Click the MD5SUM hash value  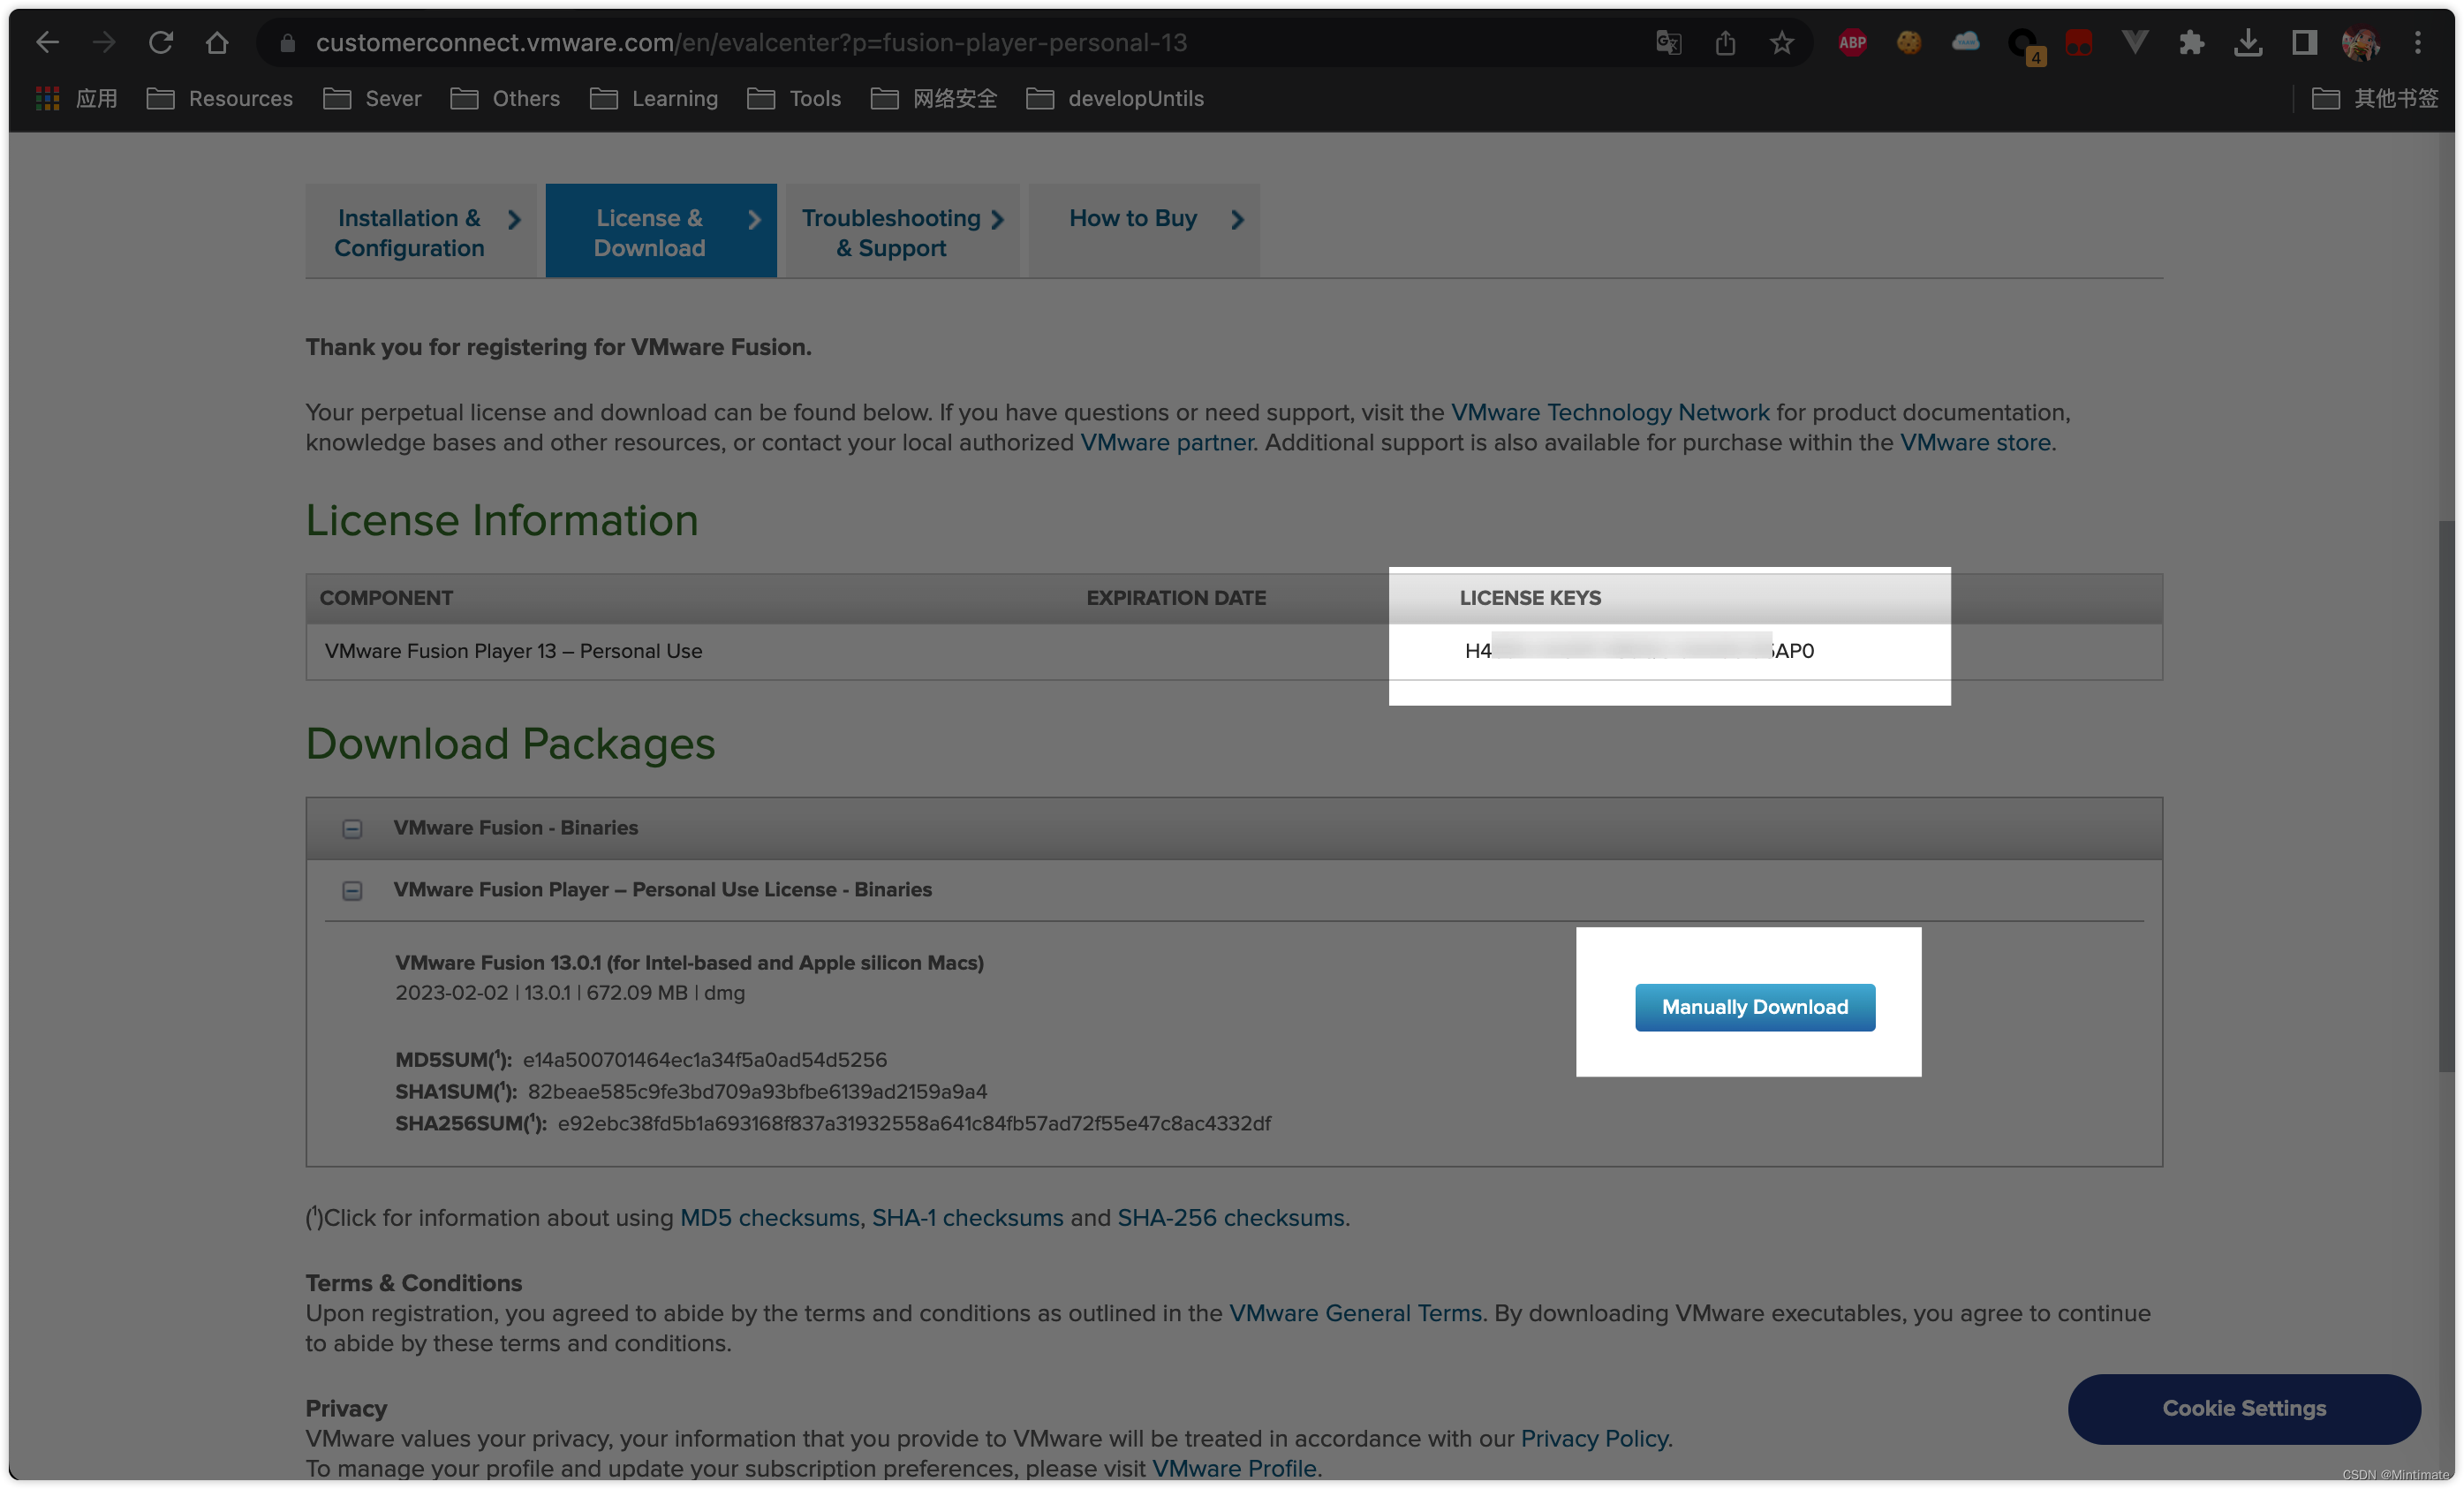coord(704,1059)
